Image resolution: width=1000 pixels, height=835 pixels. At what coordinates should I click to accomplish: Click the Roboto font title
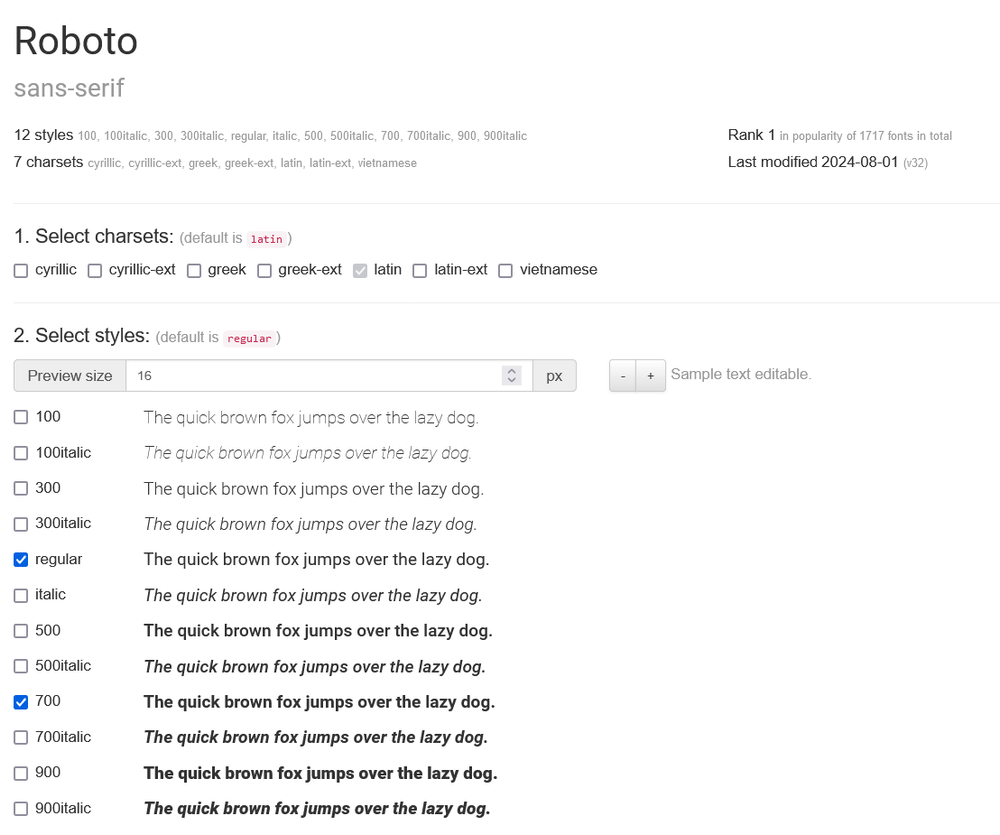(76, 41)
